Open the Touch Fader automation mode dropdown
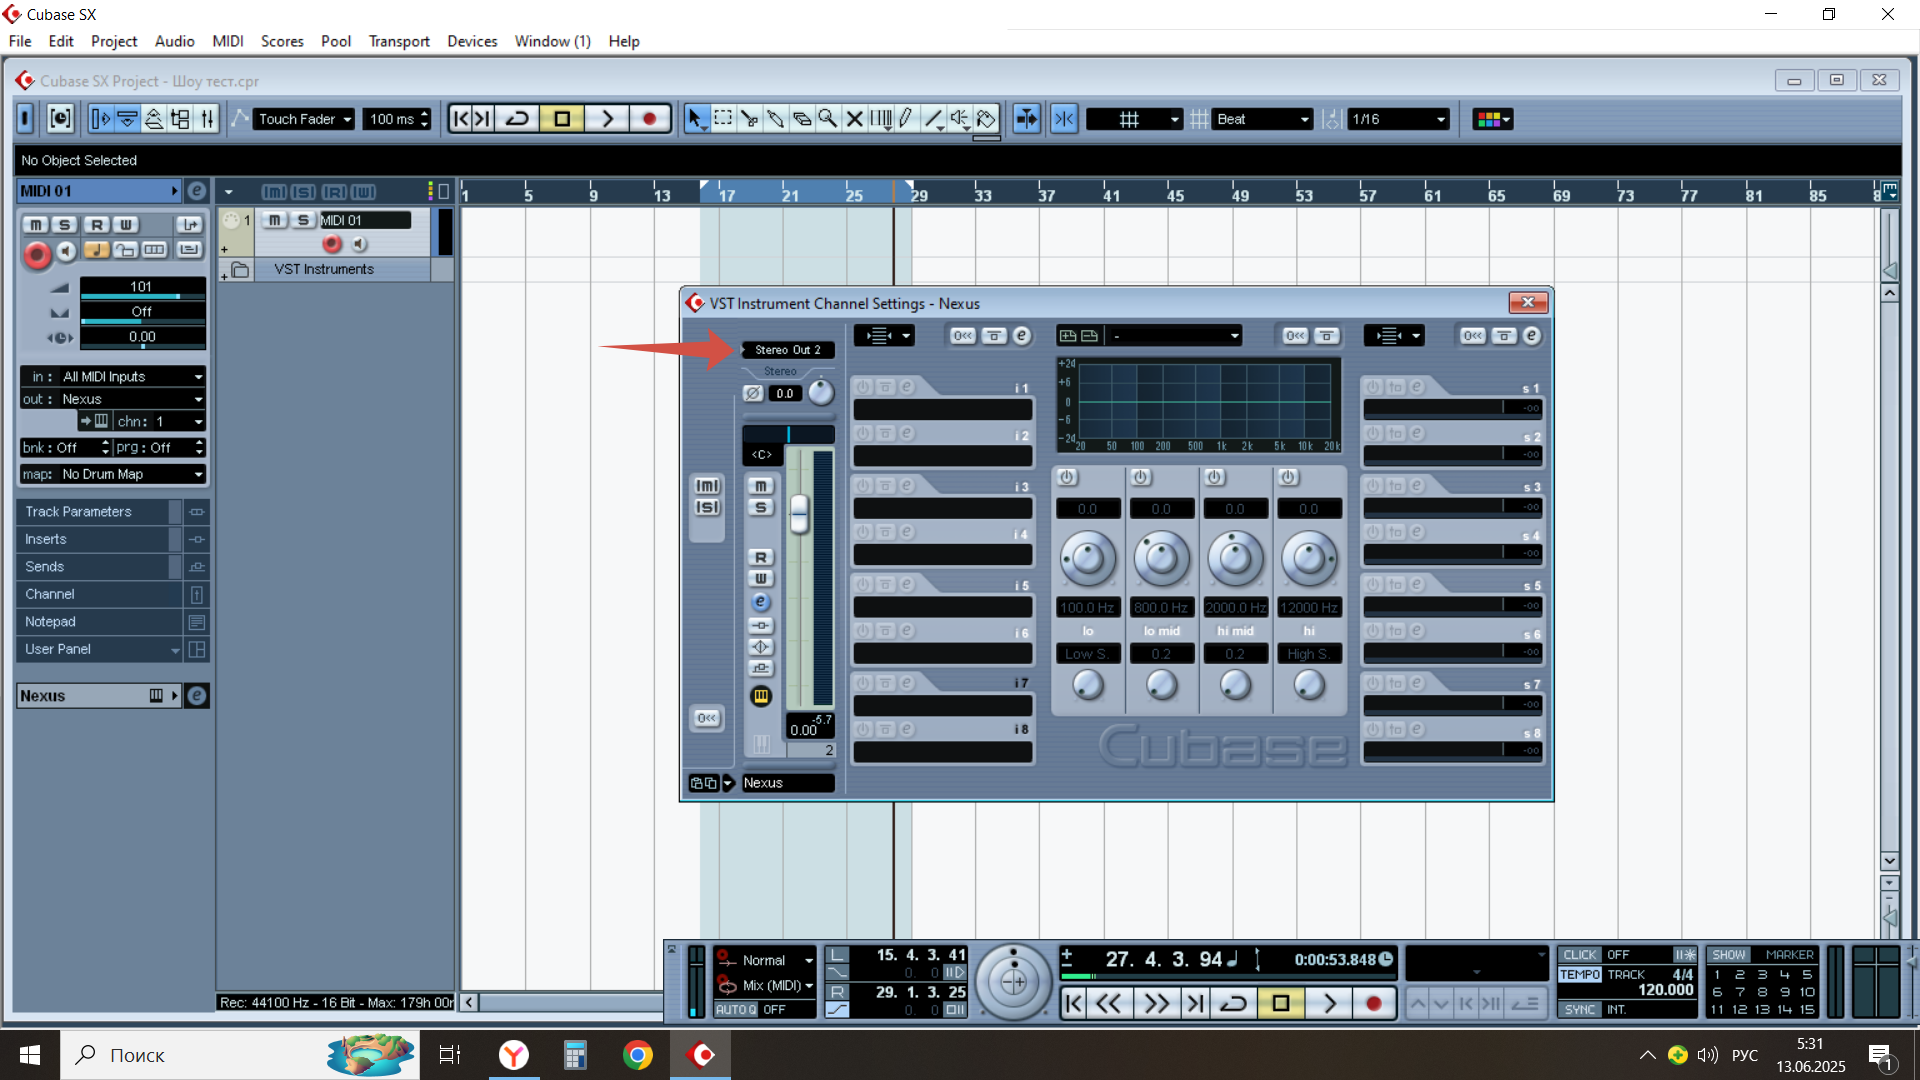The height and width of the screenshot is (1080, 1920). pyautogui.click(x=304, y=119)
